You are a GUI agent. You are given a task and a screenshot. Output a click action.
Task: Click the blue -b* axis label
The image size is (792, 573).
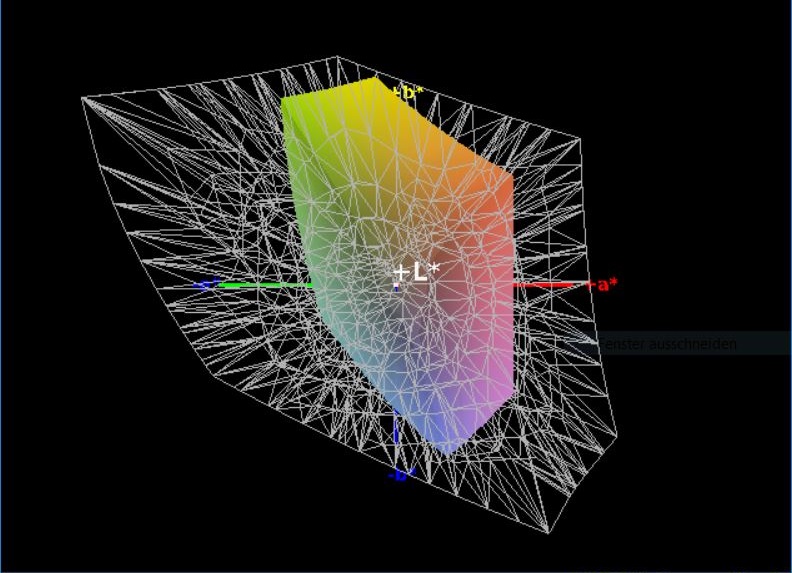click(402, 475)
